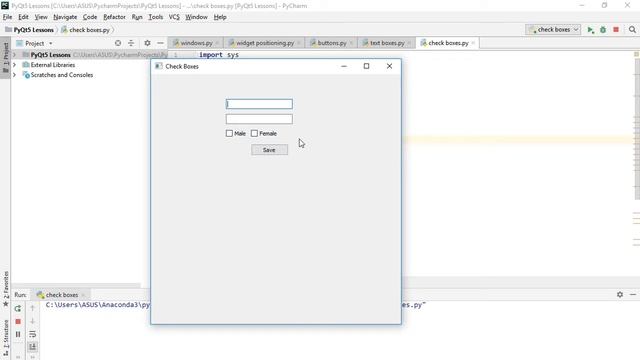Focus the second text field in Check Boxes
This screenshot has width=640, height=360.
pyautogui.click(x=259, y=119)
